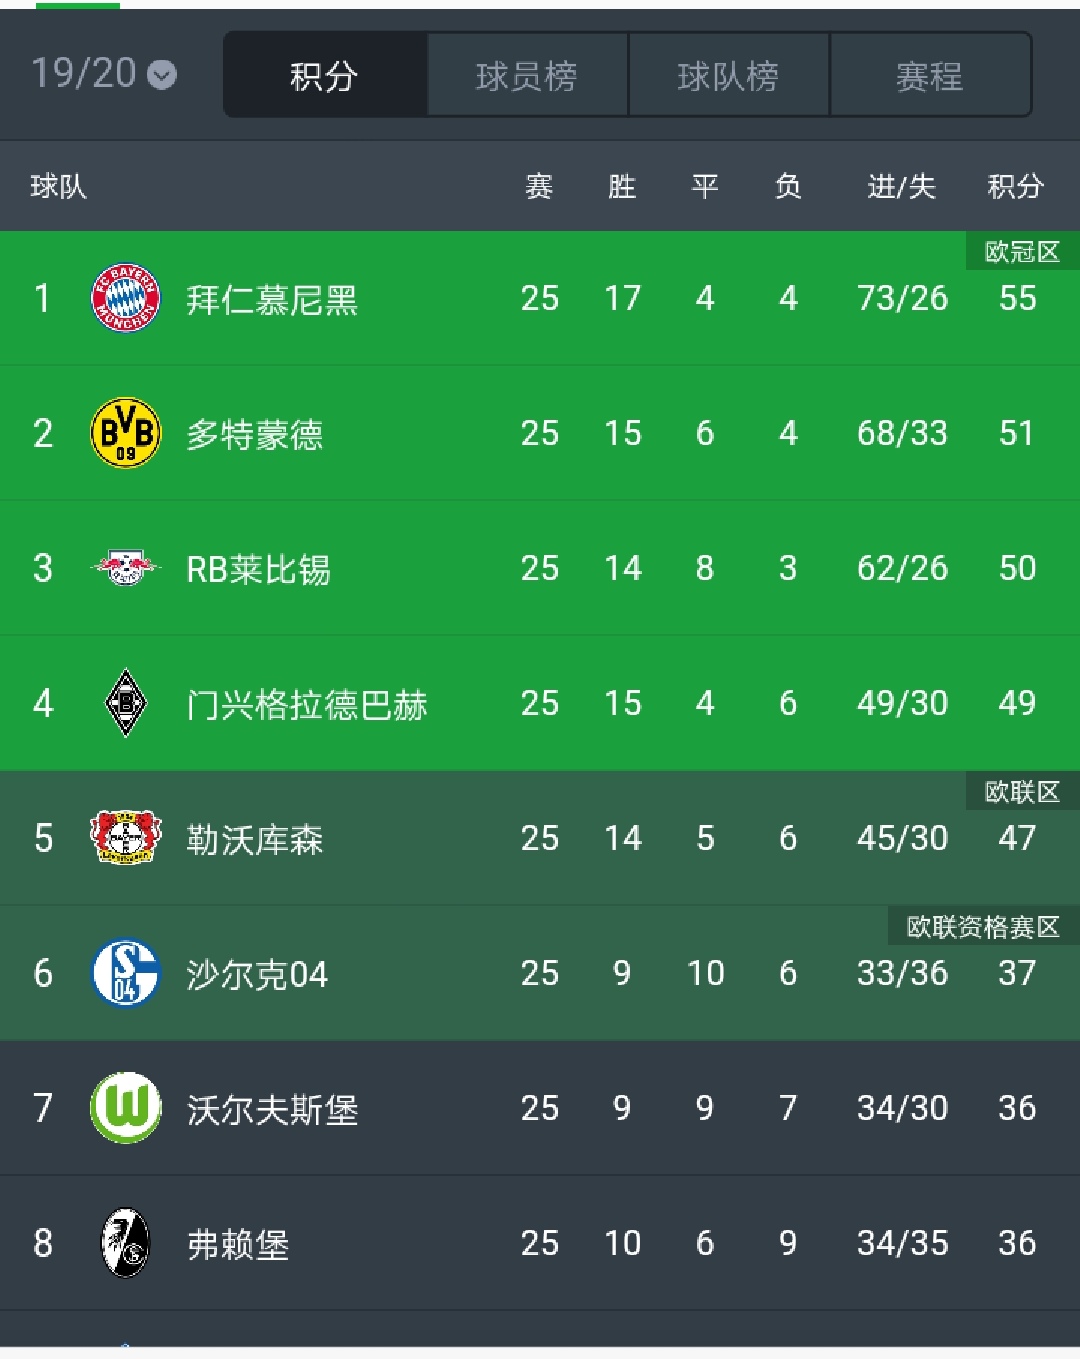The width and height of the screenshot is (1080, 1359).
Task: Click the 进/失 goals column header
Action: pyautogui.click(x=901, y=186)
